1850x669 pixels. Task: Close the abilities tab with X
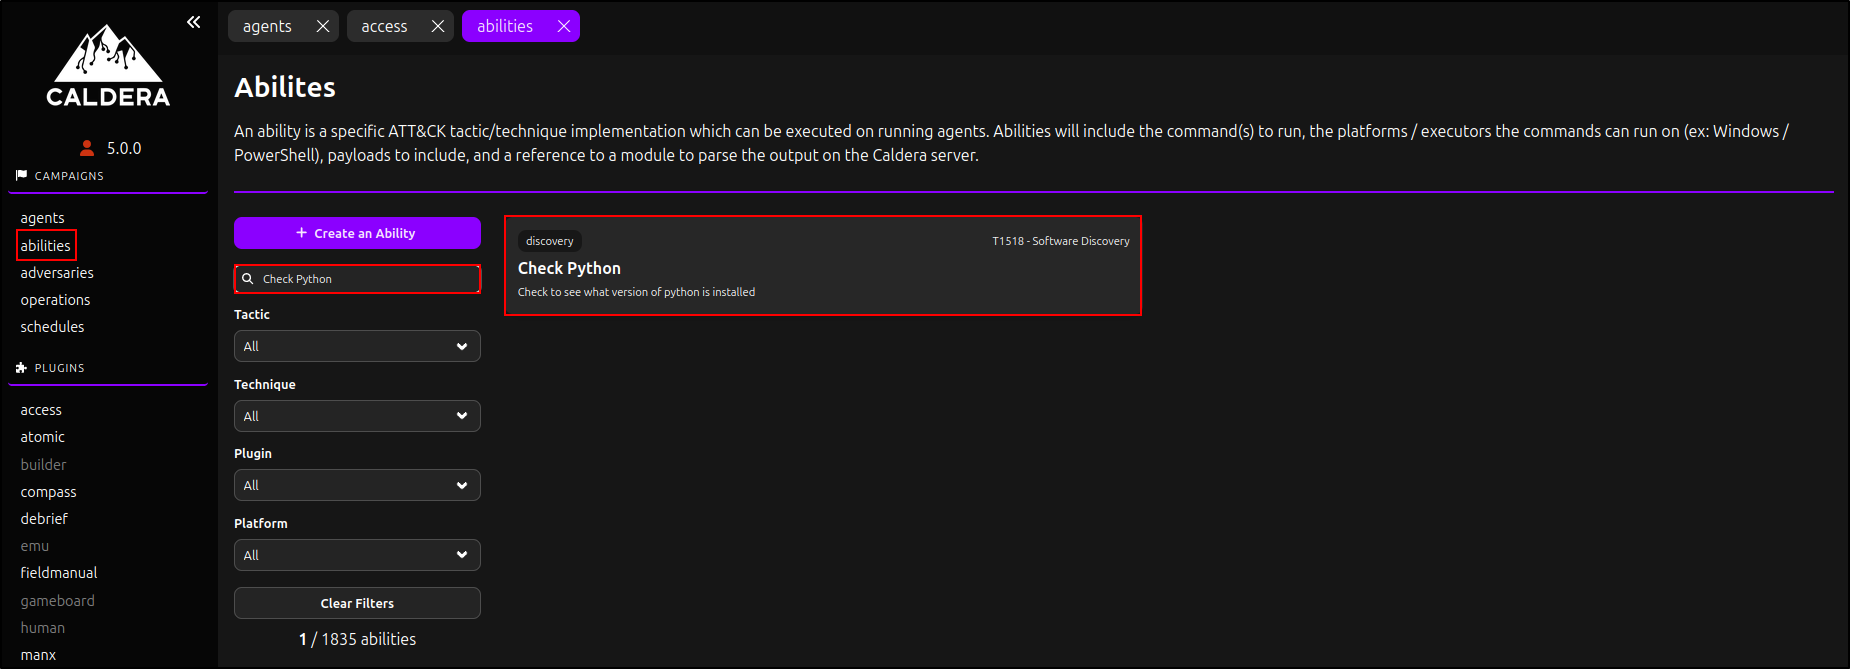click(x=564, y=26)
